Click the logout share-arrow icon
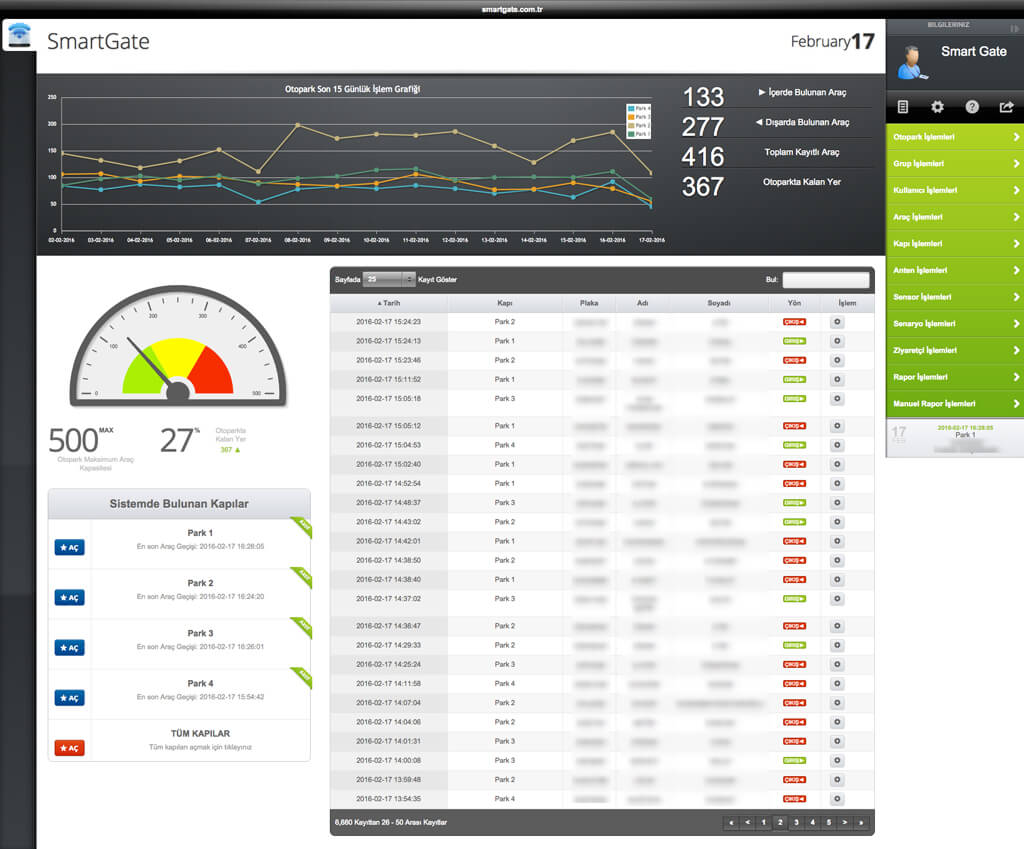 coord(1006,107)
